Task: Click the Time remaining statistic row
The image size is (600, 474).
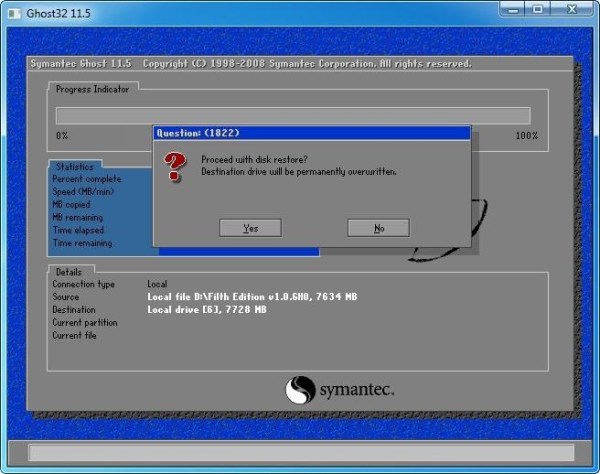Action: pos(82,243)
